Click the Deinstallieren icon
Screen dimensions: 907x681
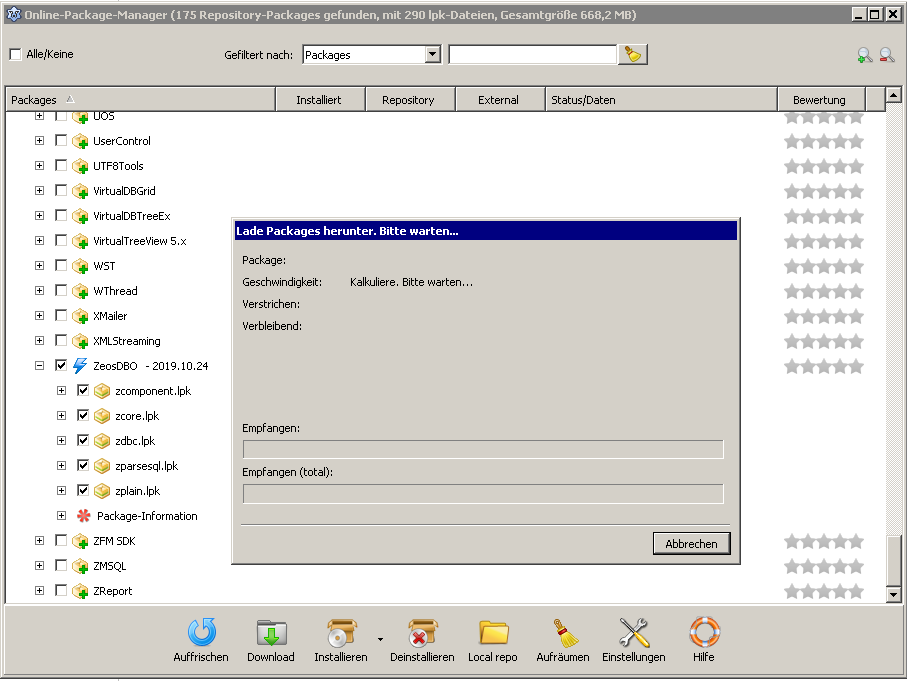point(422,633)
